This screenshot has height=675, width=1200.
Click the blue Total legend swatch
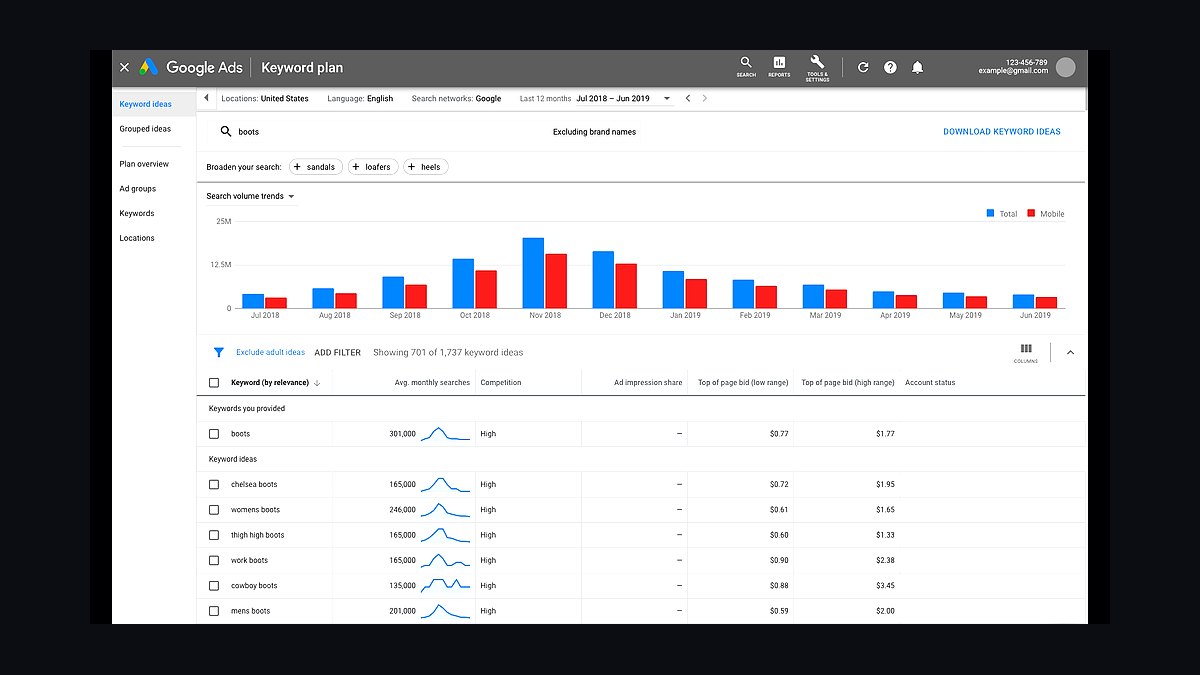coord(990,214)
